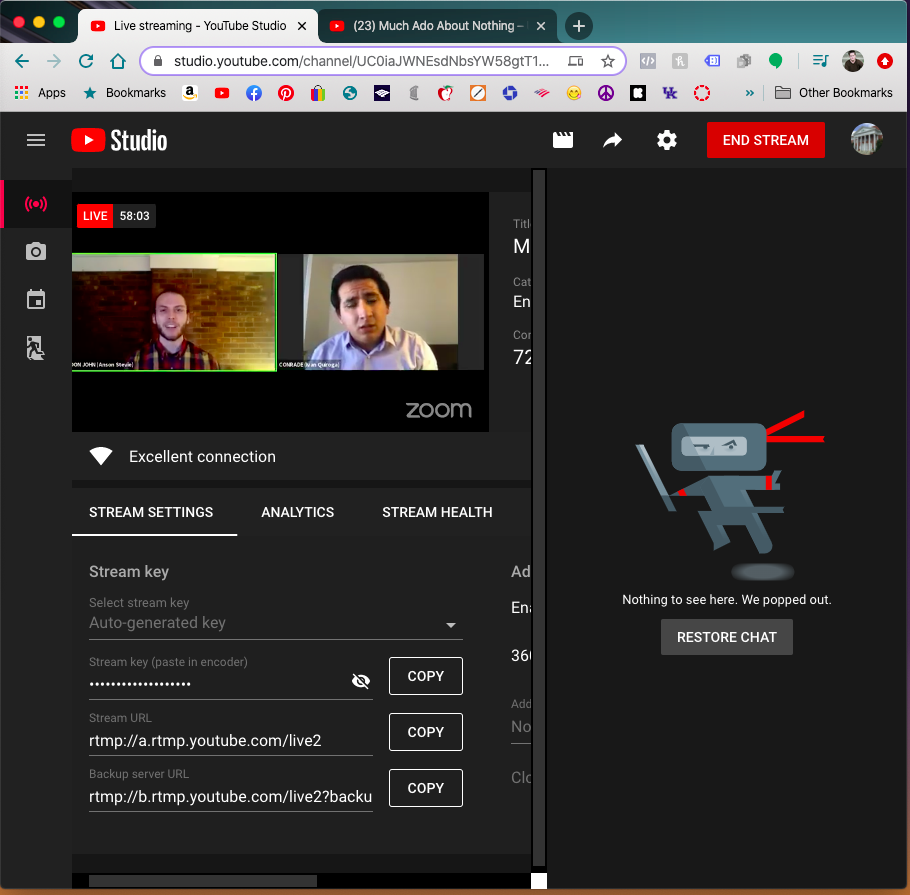Click the exit Studio sidebar icon
This screenshot has width=910, height=895.
(x=36, y=348)
